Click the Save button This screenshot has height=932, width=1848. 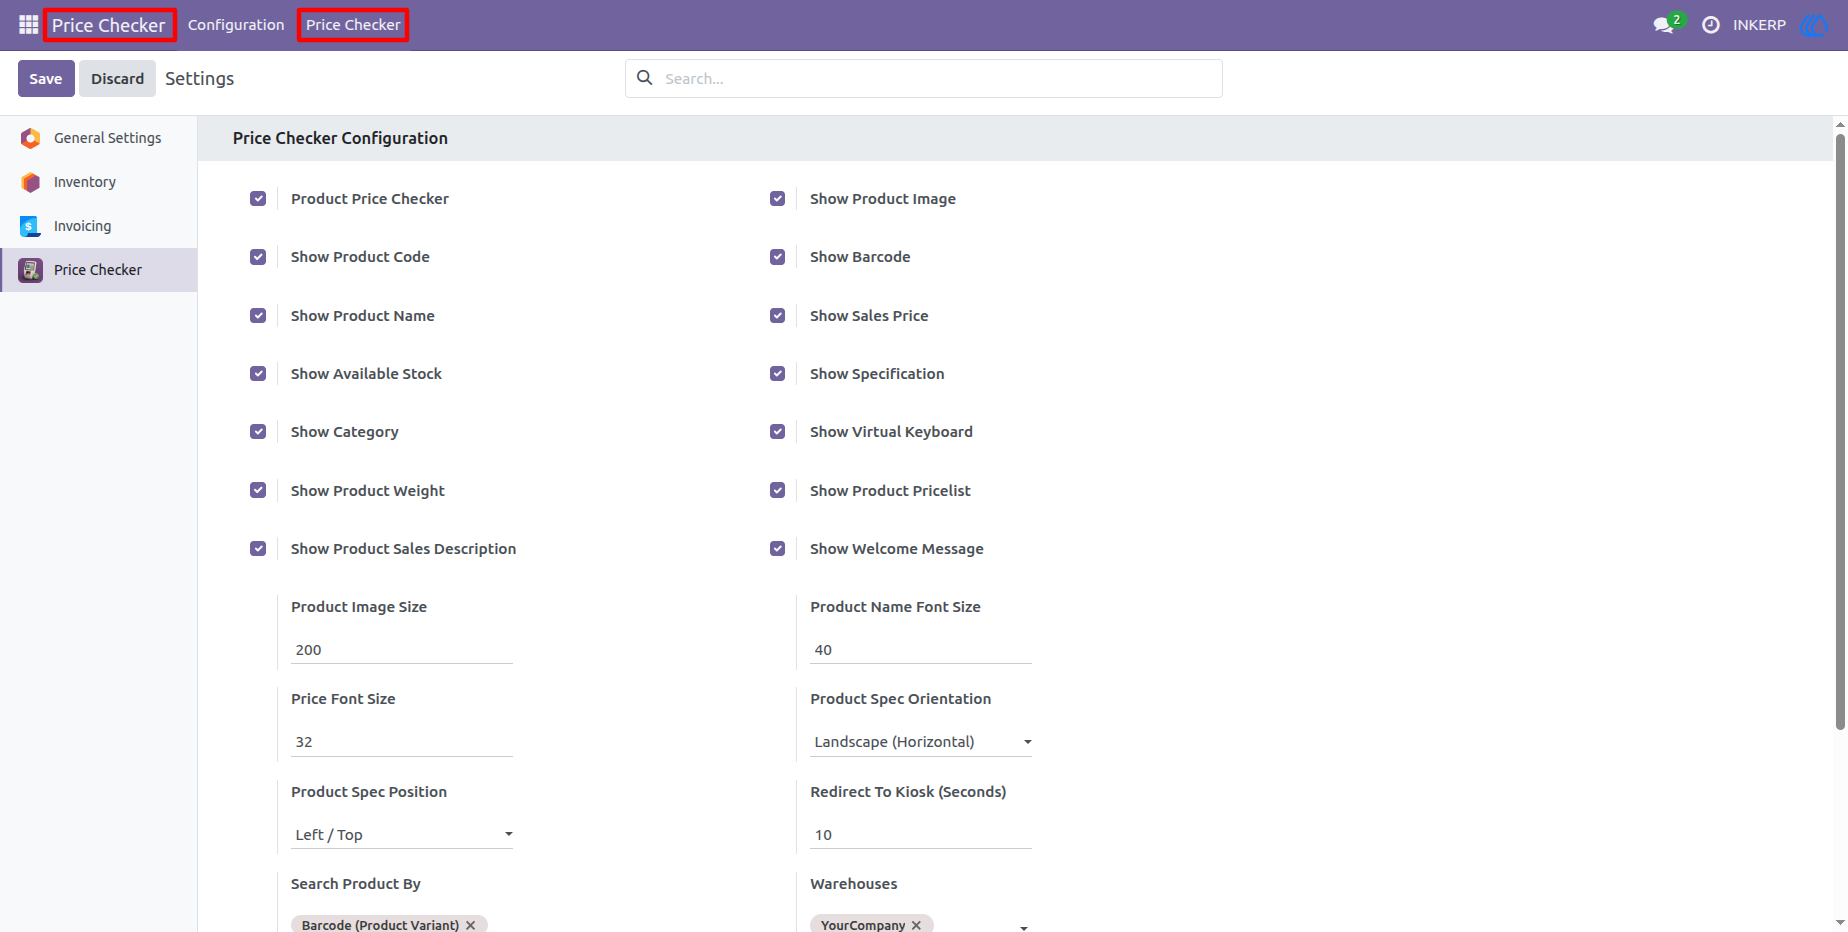coord(46,79)
